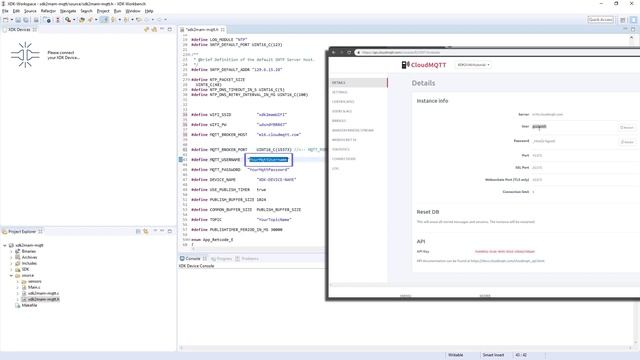
Task: Maximize the XDK Devices panel
Action: (x=170, y=29)
